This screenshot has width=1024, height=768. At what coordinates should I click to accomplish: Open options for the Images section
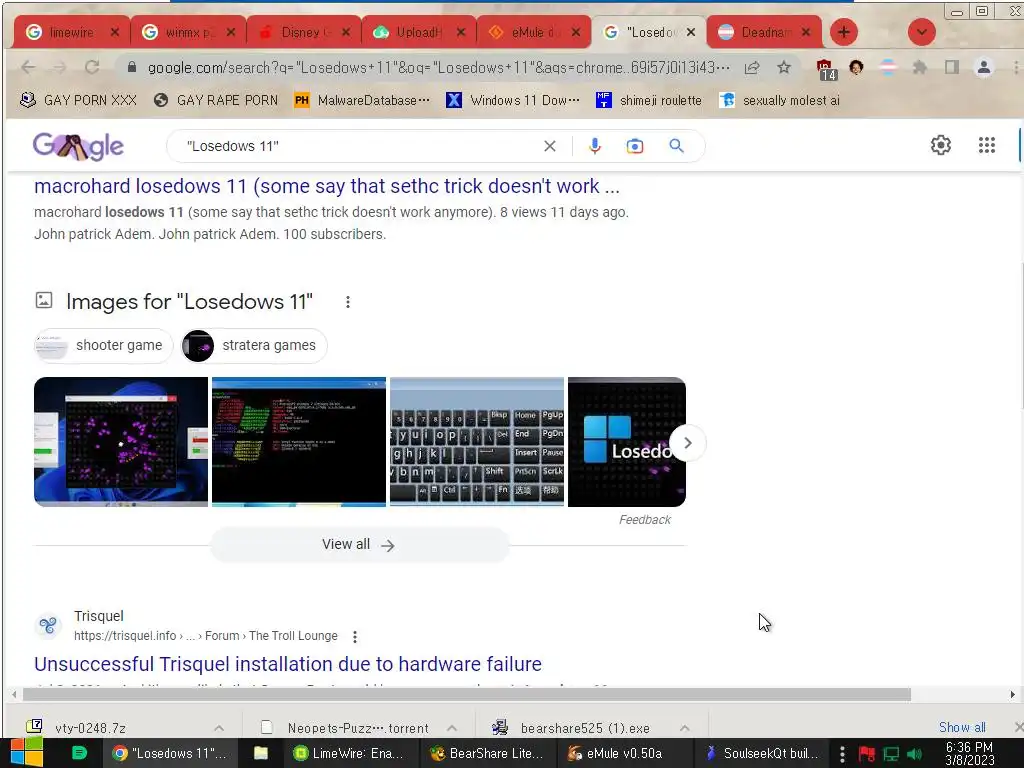click(348, 302)
